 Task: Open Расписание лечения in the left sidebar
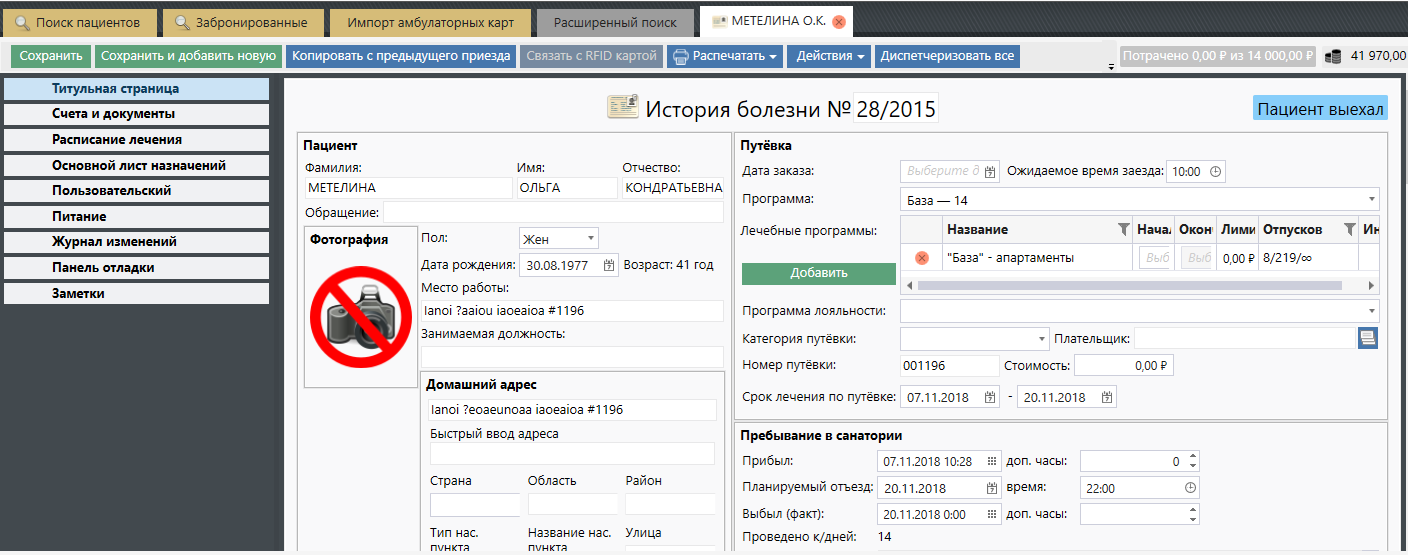(136, 140)
